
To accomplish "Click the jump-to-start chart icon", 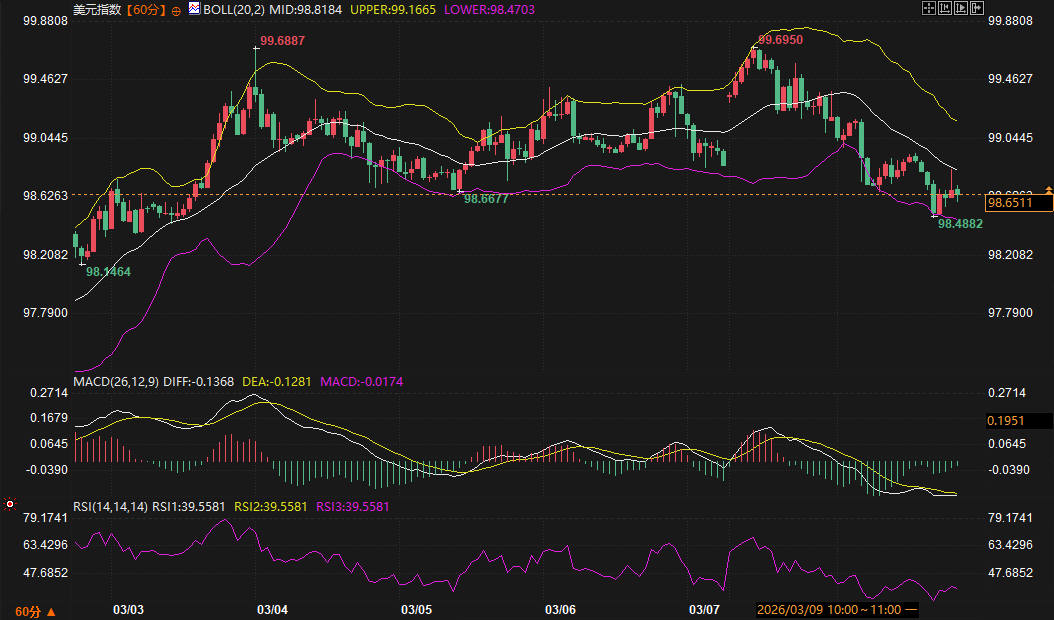I will tap(945, 8).
